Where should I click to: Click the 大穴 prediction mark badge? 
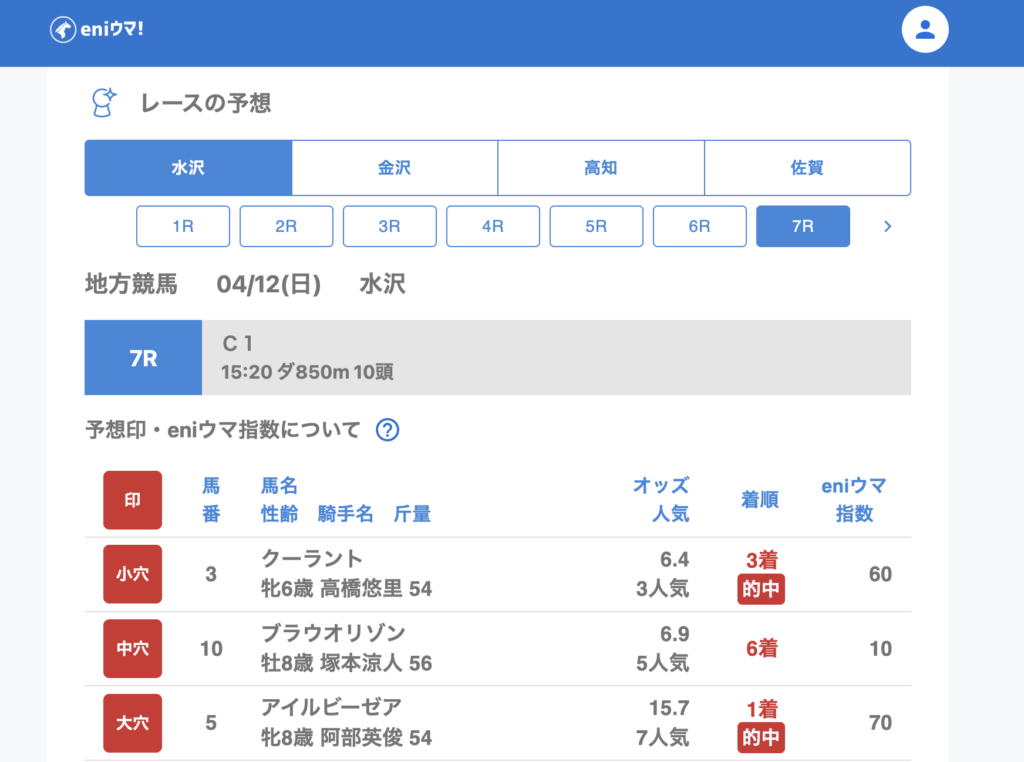pos(132,723)
